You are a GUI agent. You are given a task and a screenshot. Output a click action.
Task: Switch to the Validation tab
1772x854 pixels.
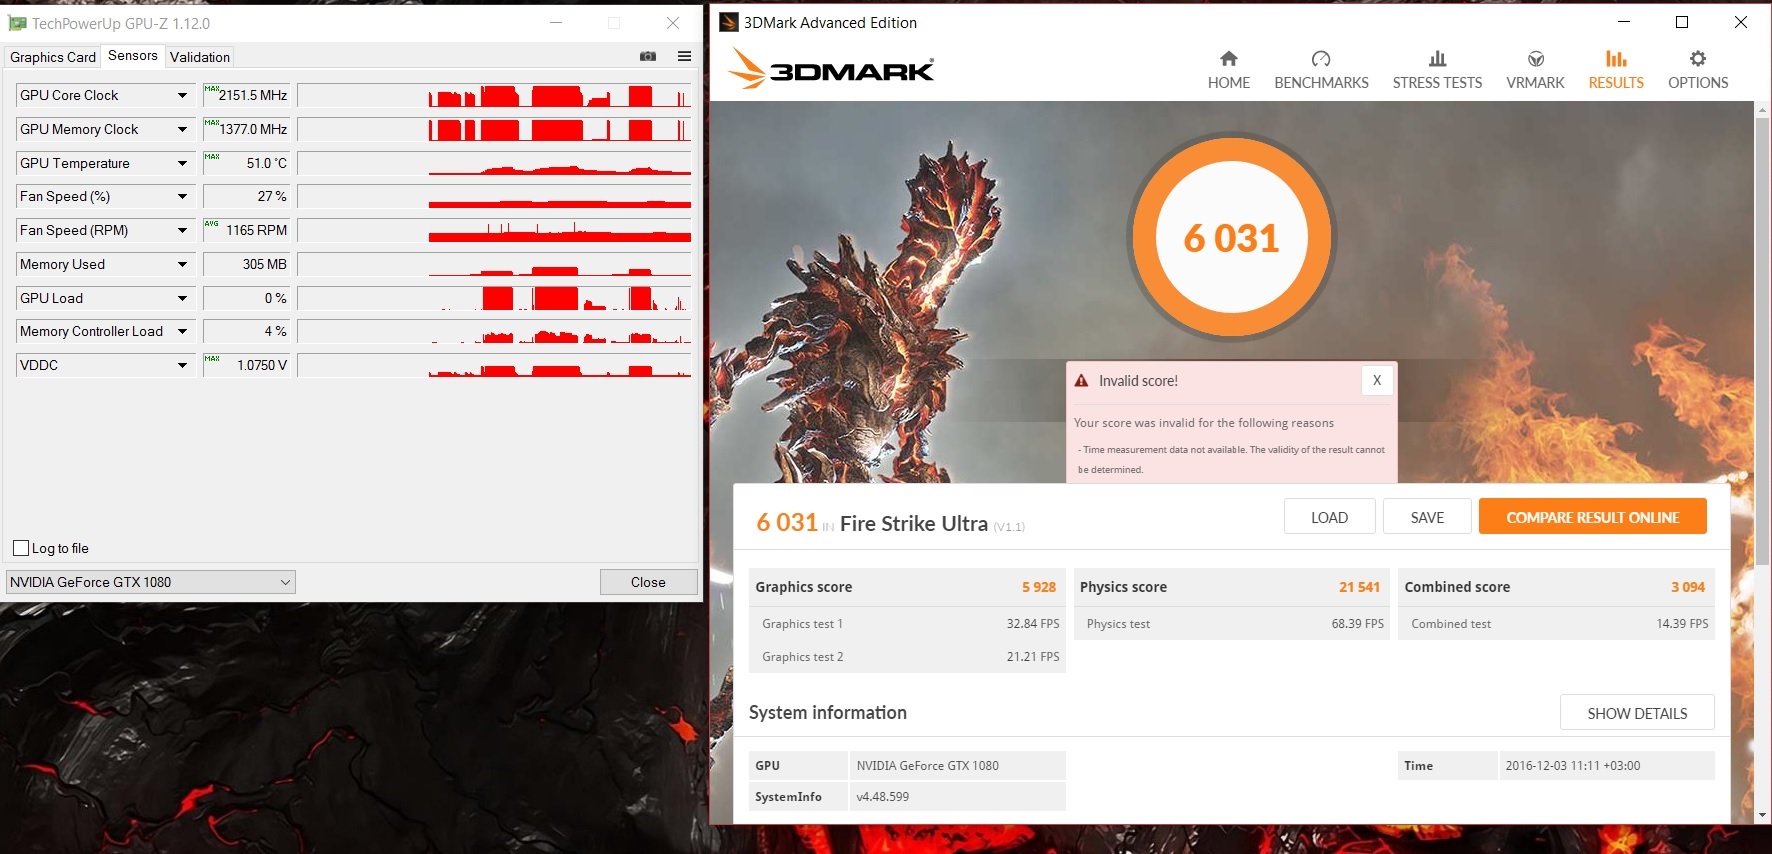(x=200, y=57)
